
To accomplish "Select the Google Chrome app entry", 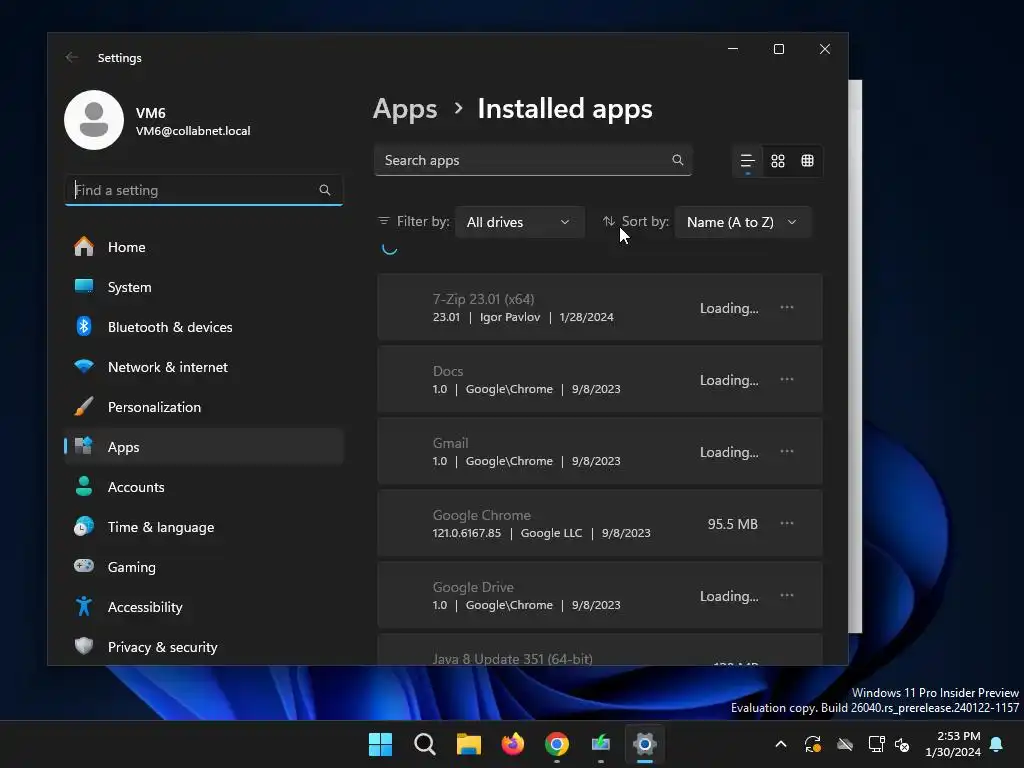I will click(x=600, y=523).
